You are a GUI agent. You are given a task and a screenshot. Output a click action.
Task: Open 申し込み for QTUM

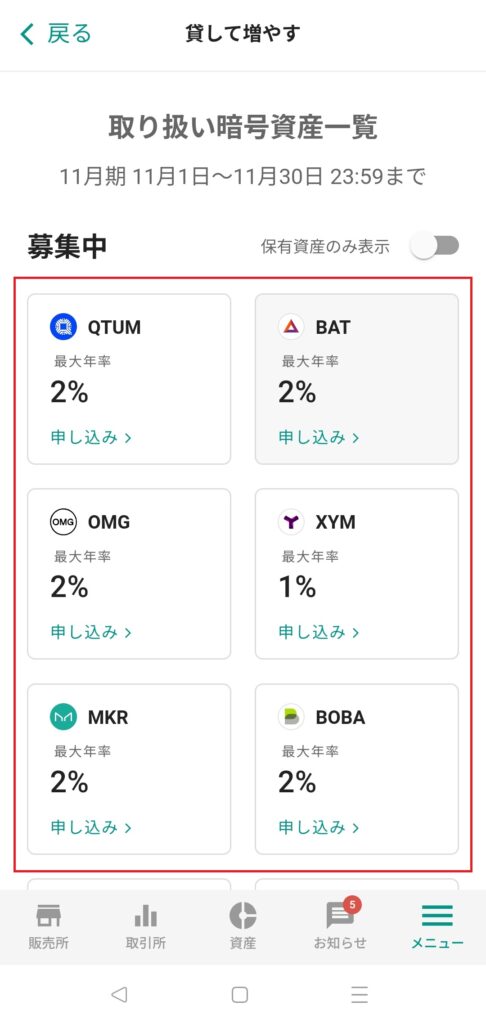(91, 437)
